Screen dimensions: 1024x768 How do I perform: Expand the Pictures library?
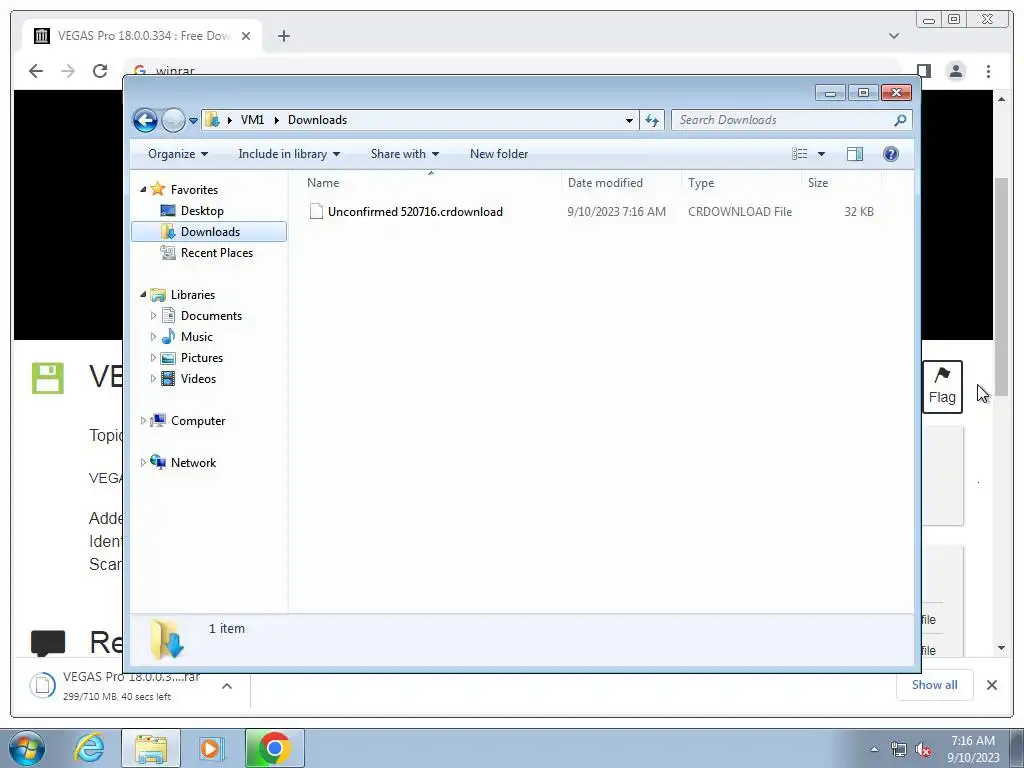(153, 358)
